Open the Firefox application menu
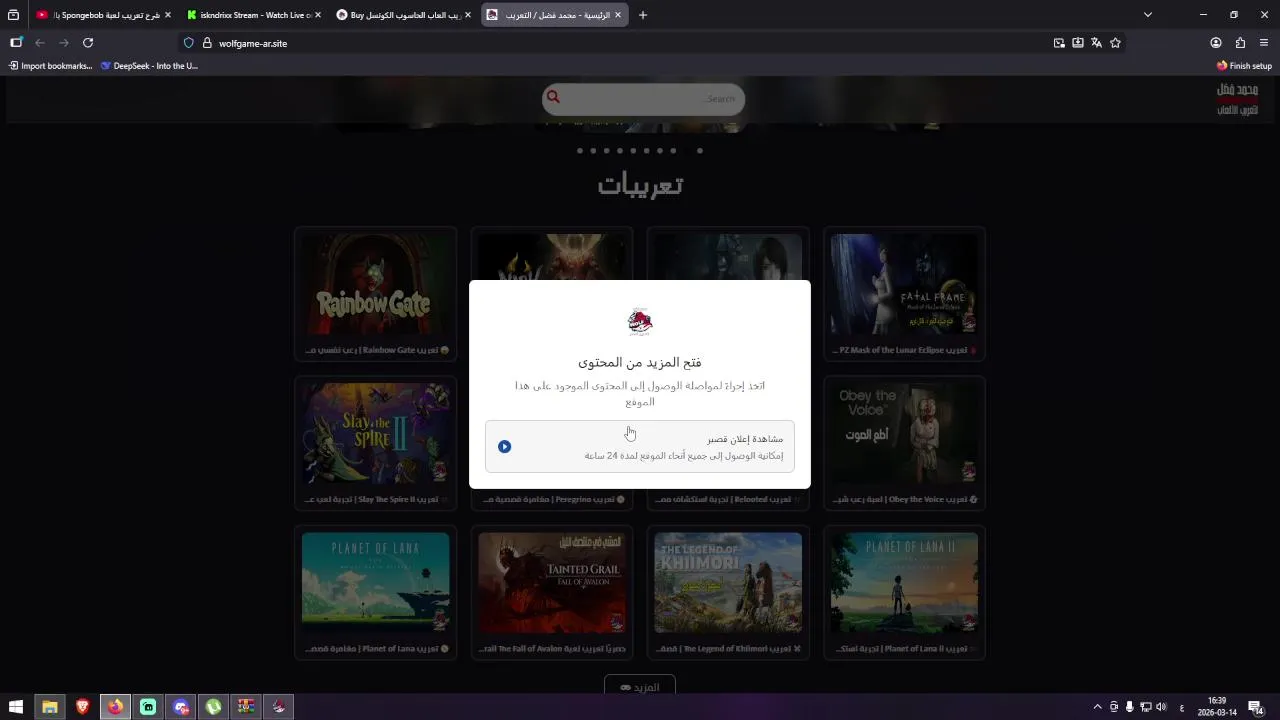 pyautogui.click(x=1264, y=43)
